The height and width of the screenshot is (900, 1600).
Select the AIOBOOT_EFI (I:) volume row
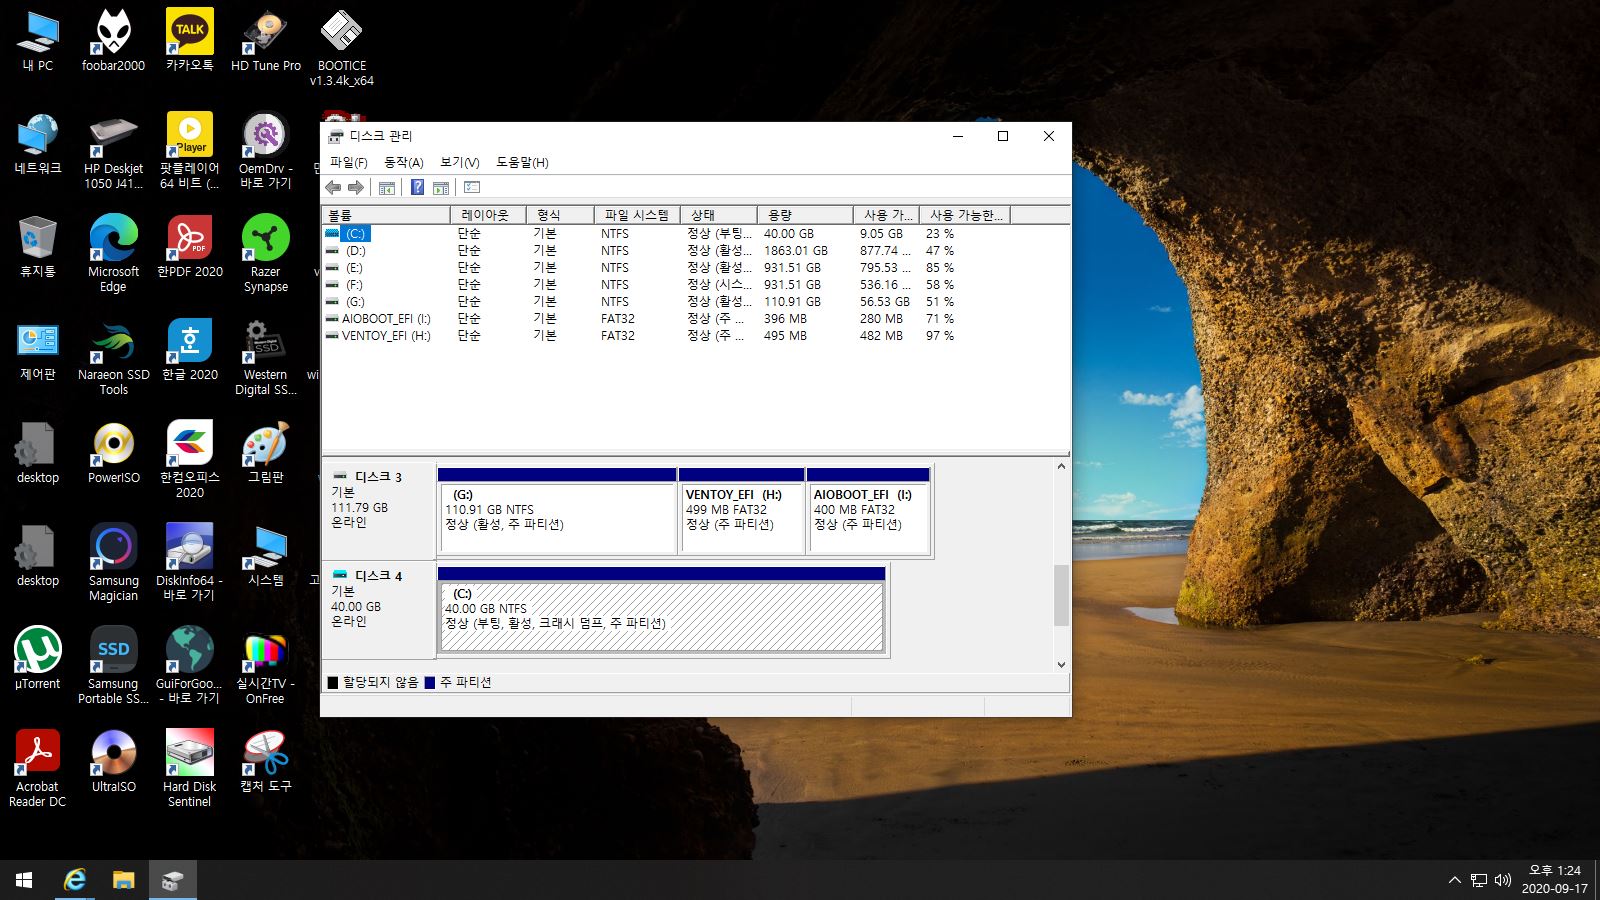[x=695, y=318]
